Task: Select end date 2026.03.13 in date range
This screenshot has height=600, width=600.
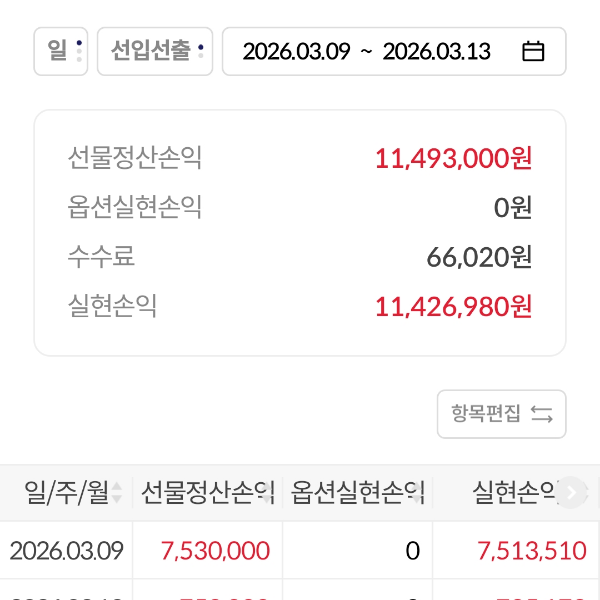Action: [x=436, y=52]
